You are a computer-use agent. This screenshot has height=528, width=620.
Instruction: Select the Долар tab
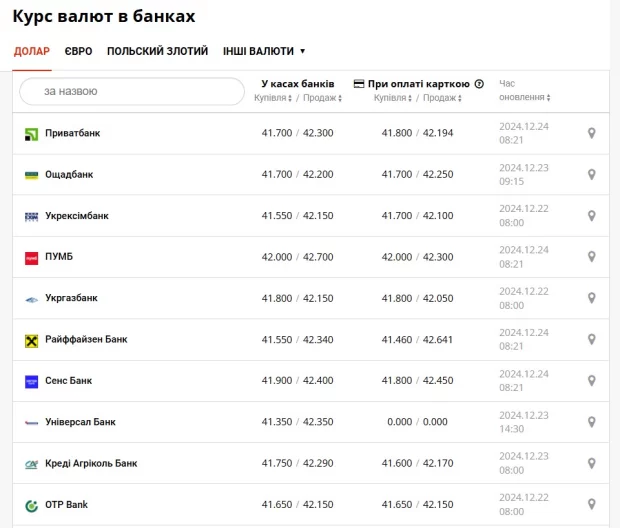(x=31, y=51)
